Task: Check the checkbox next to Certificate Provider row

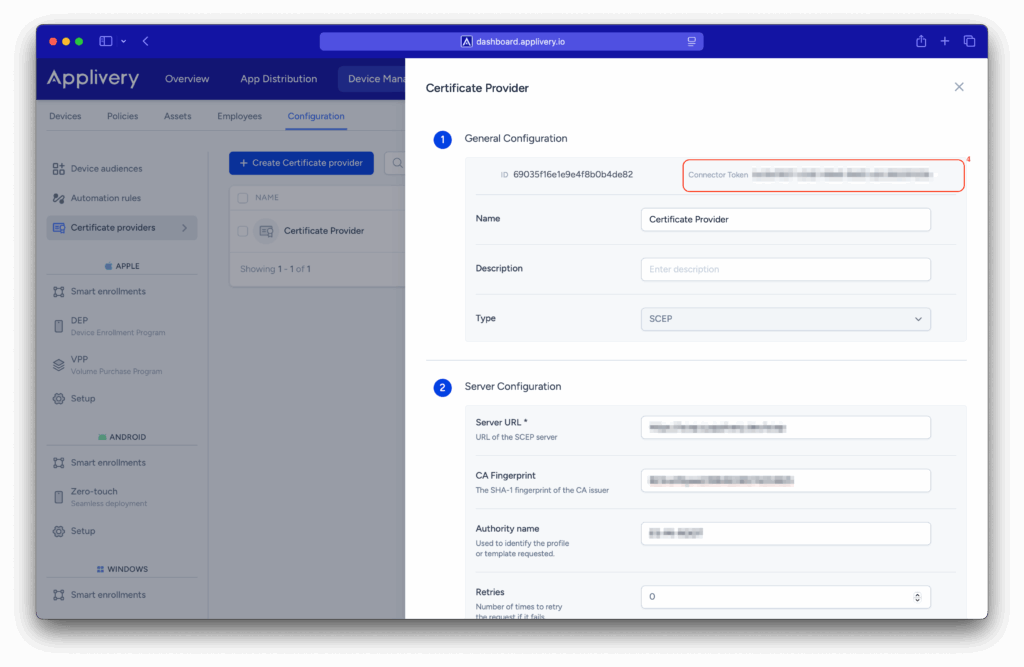Action: point(243,230)
